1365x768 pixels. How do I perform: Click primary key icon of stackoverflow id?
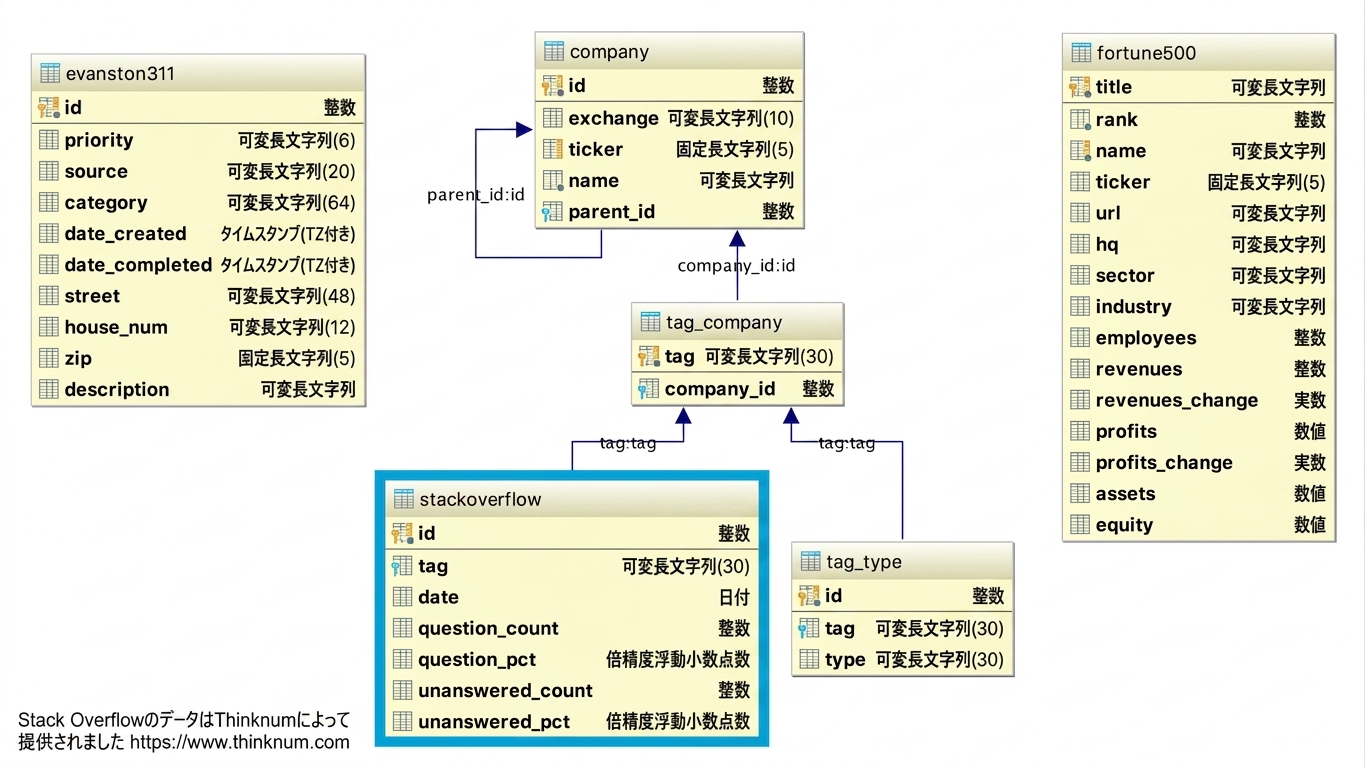pyautogui.click(x=402, y=533)
